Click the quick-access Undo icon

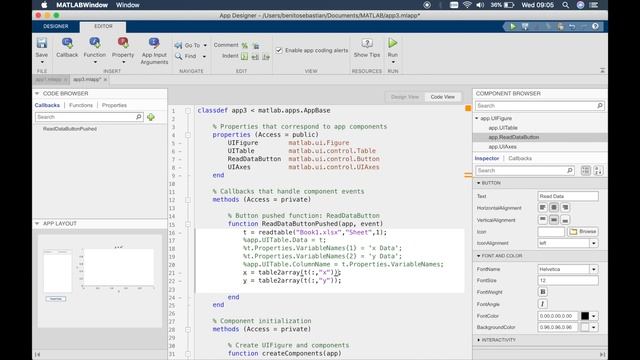572,27
